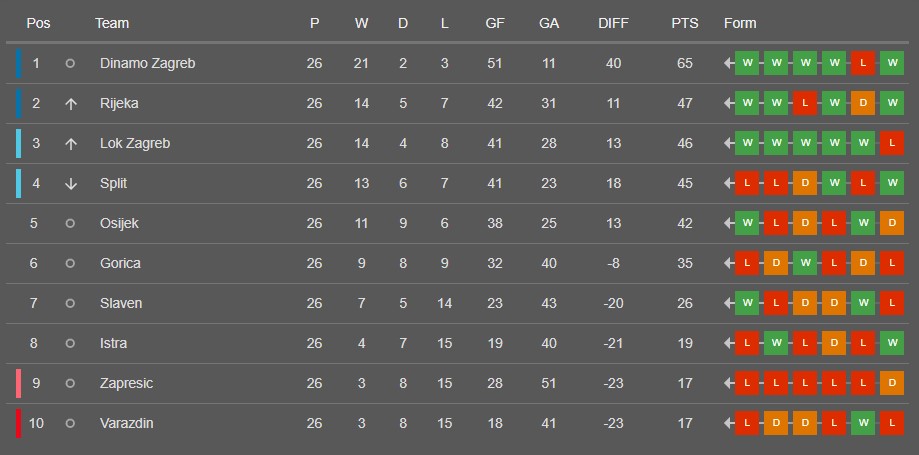
Task: Sort table by PTS column header
Action: pyautogui.click(x=685, y=23)
